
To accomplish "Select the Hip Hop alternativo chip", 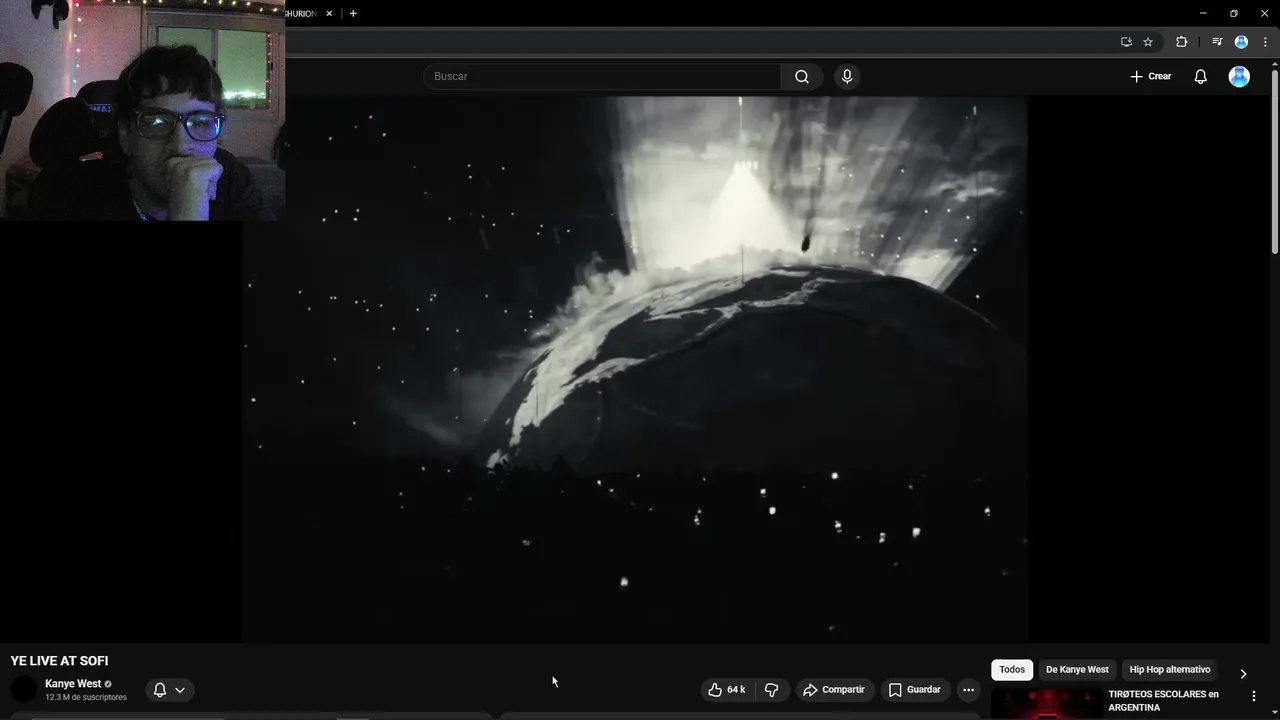I will (1170, 670).
